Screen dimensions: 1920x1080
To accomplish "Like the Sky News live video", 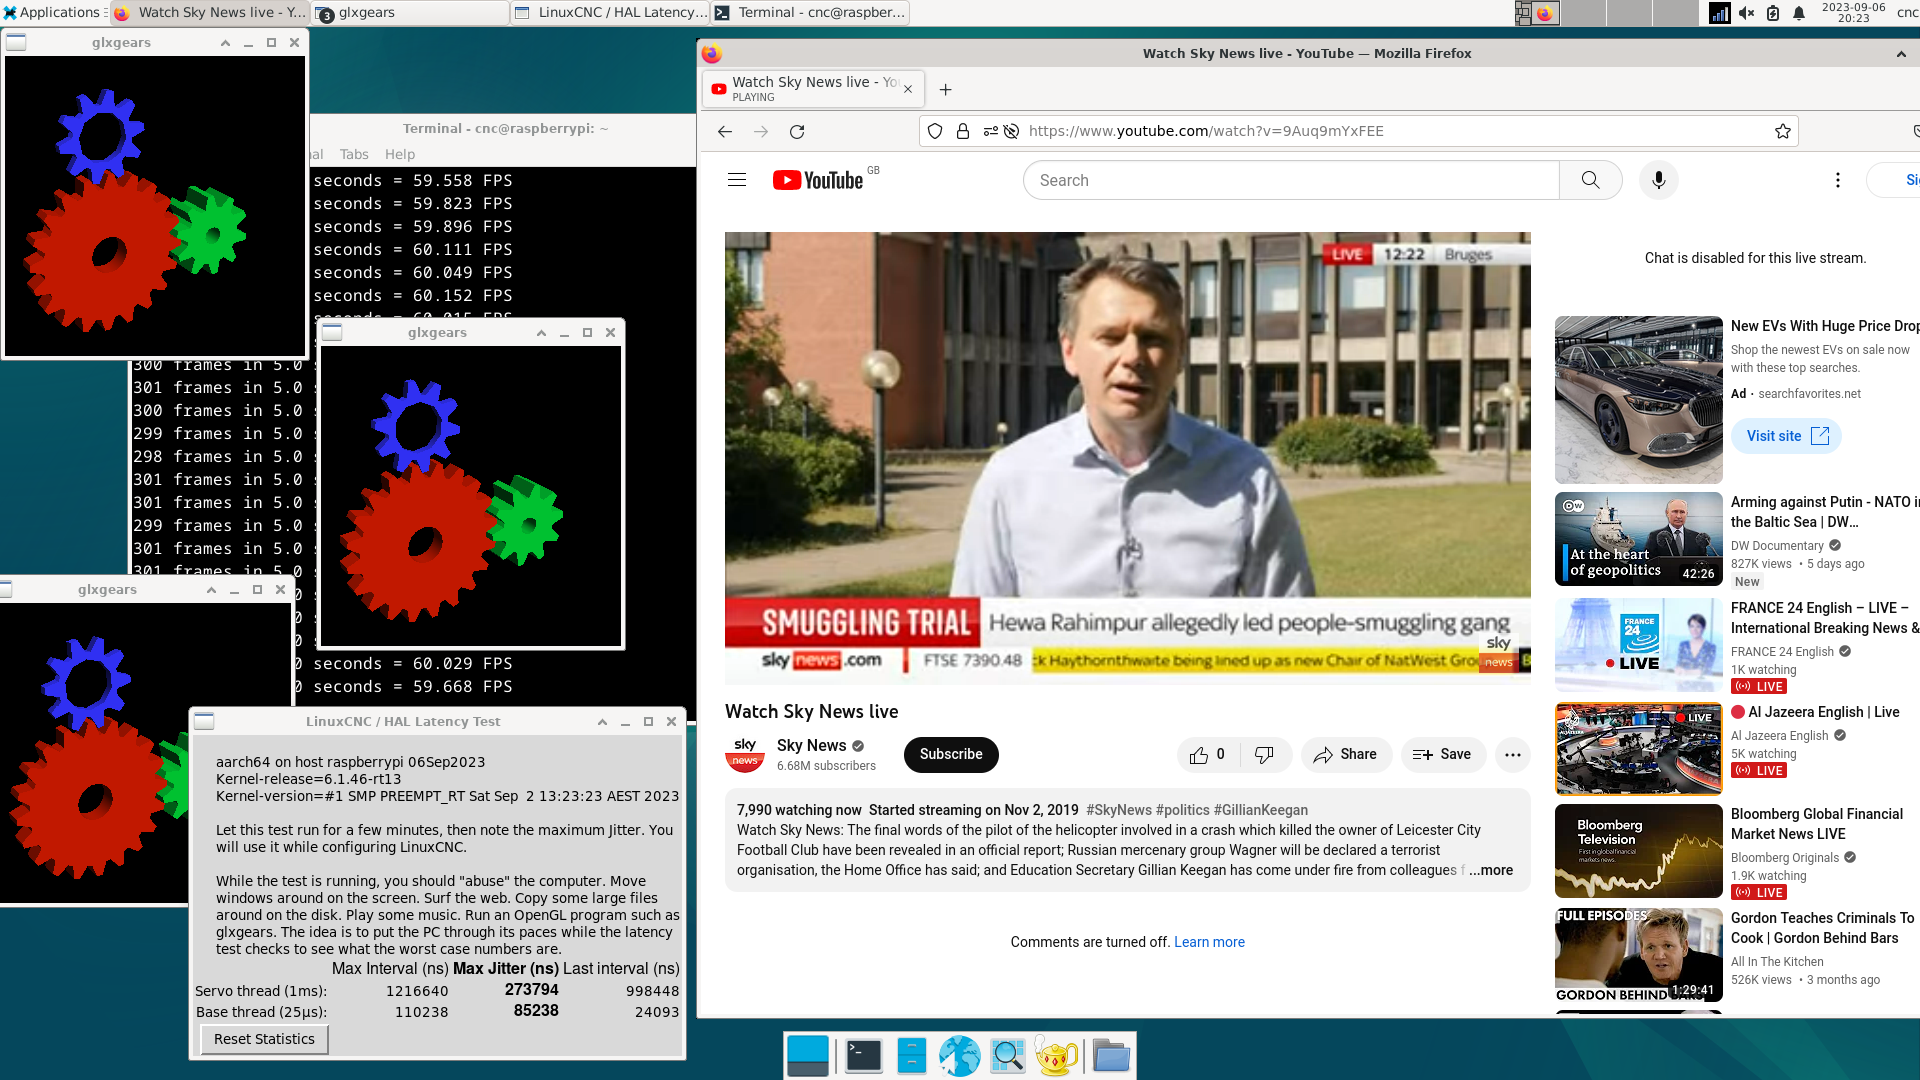I will [1208, 755].
